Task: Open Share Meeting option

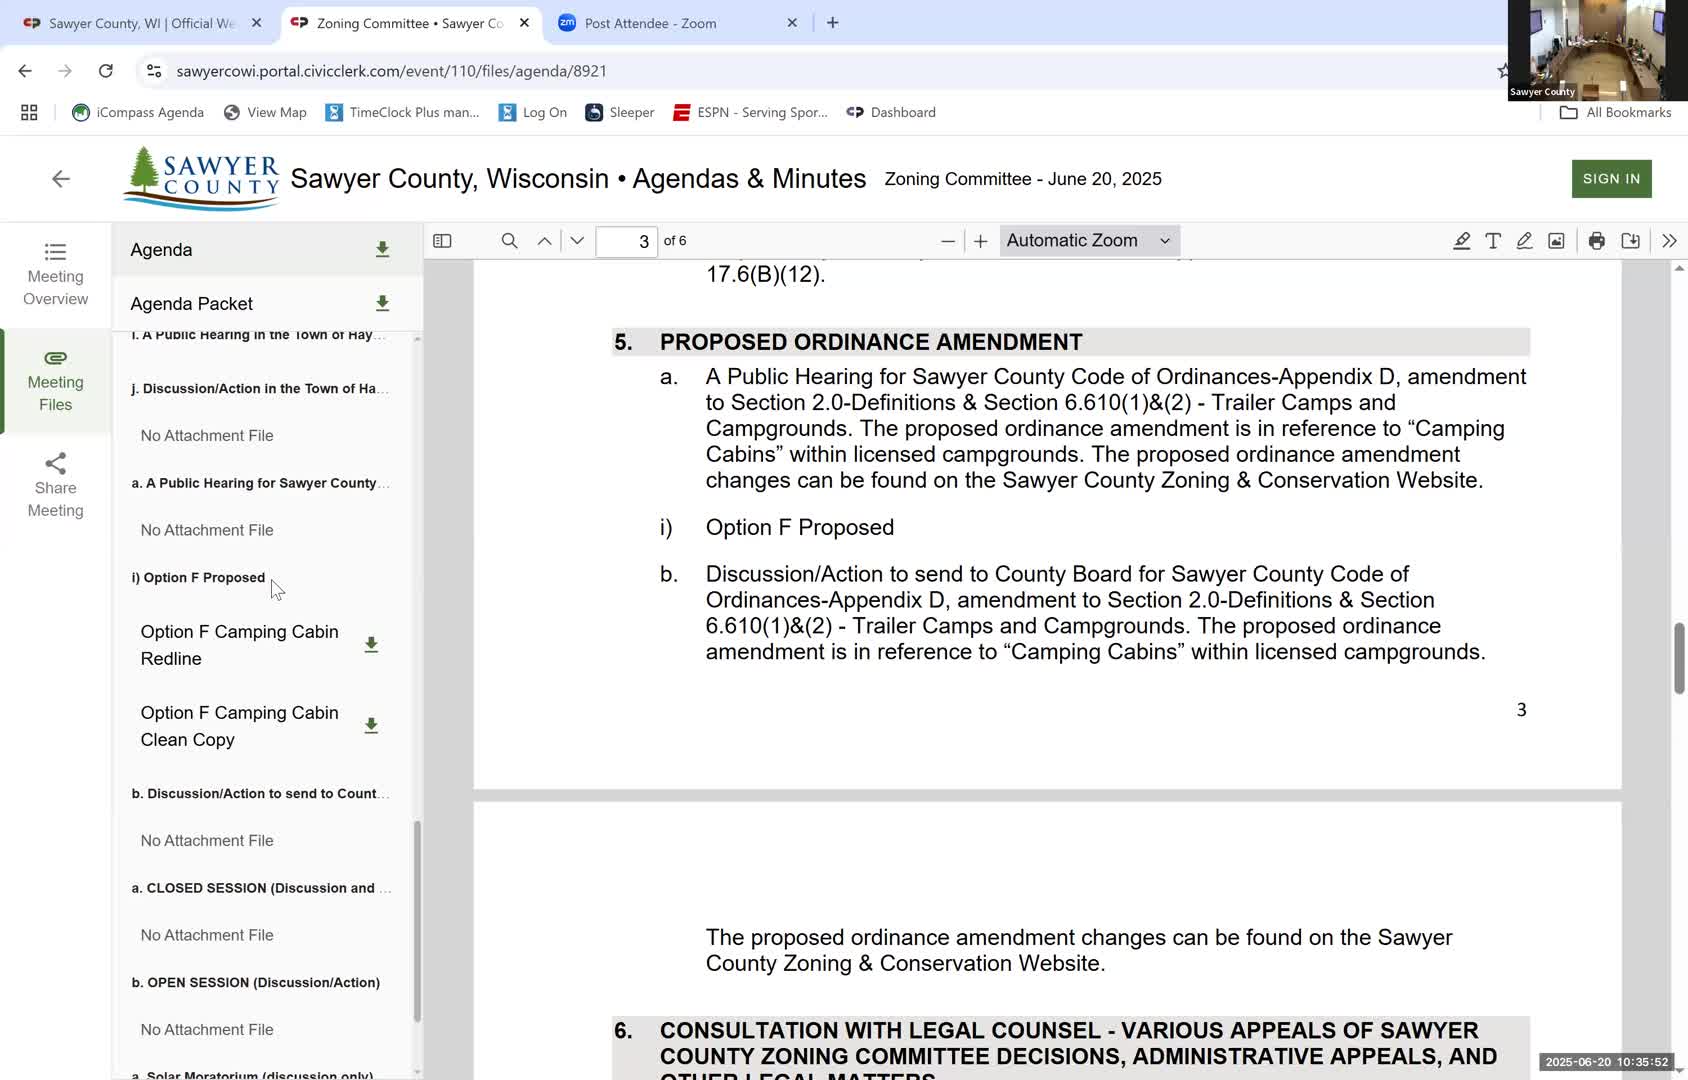Action: tap(55, 486)
